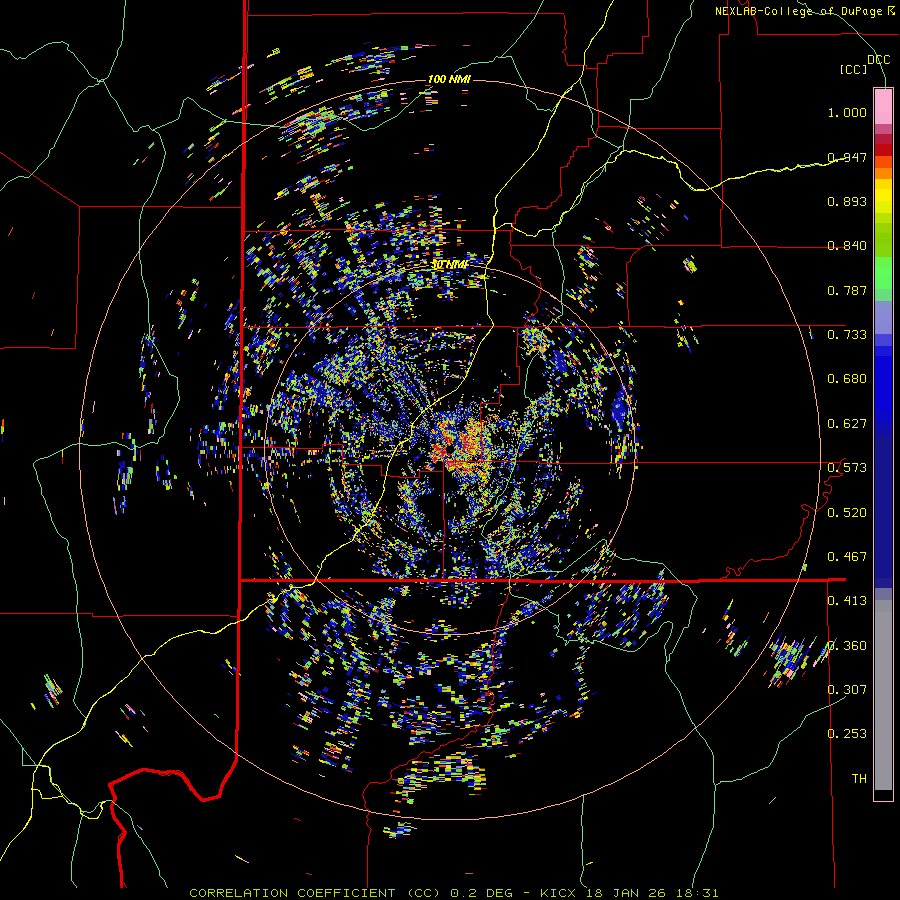Click the 0.413 scale value

coord(847,601)
